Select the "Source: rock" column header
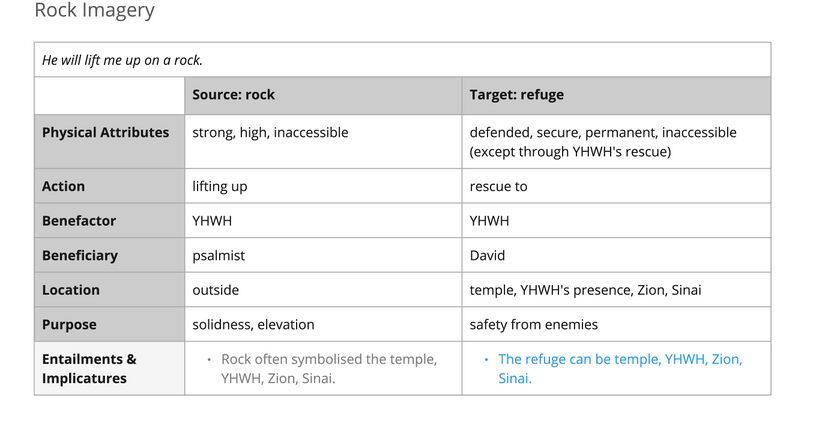Screen dimensions: 825x437 click(233, 95)
